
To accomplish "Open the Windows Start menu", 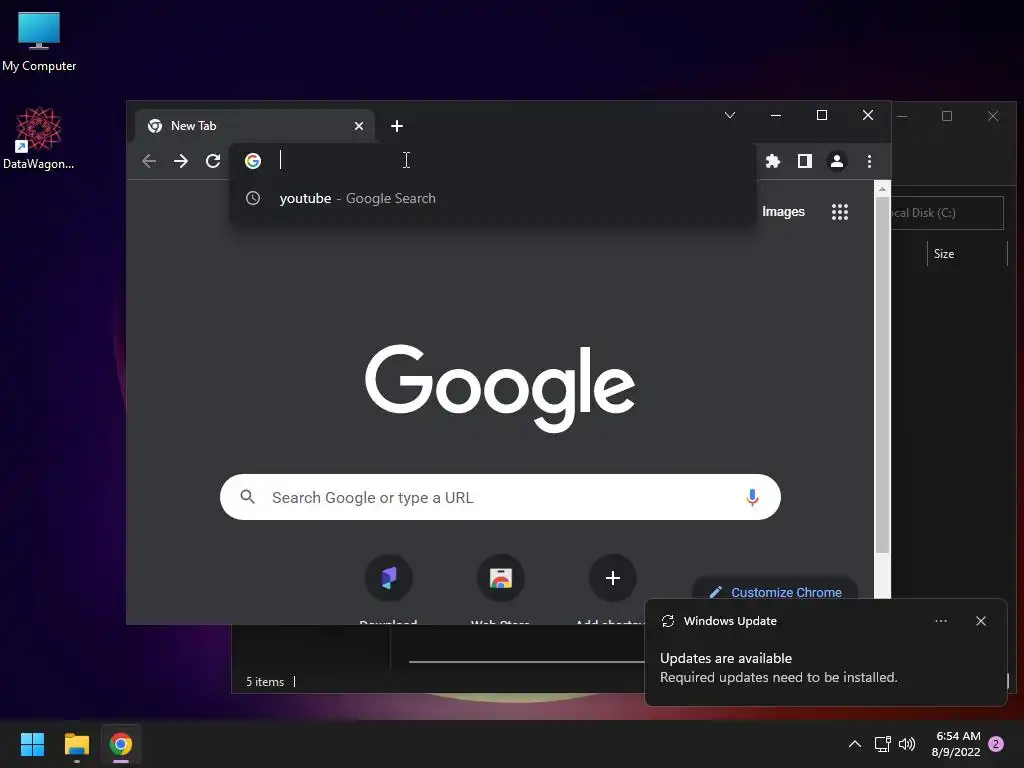I will (x=32, y=744).
